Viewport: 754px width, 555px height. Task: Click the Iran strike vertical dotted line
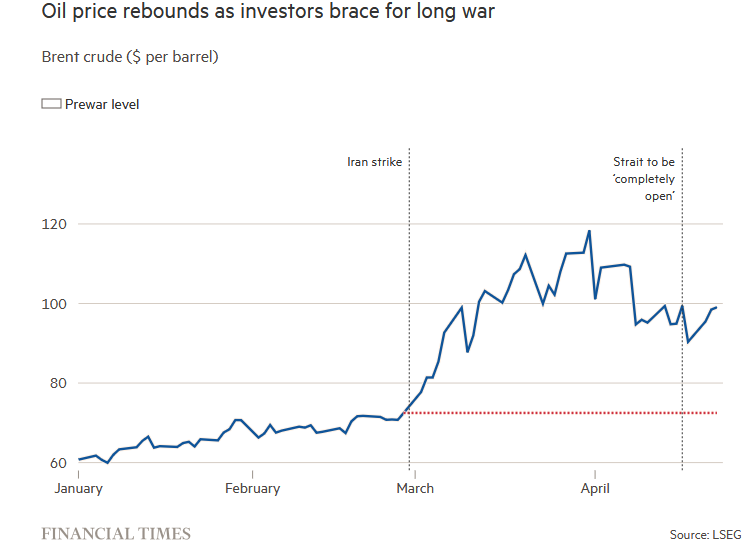409,300
